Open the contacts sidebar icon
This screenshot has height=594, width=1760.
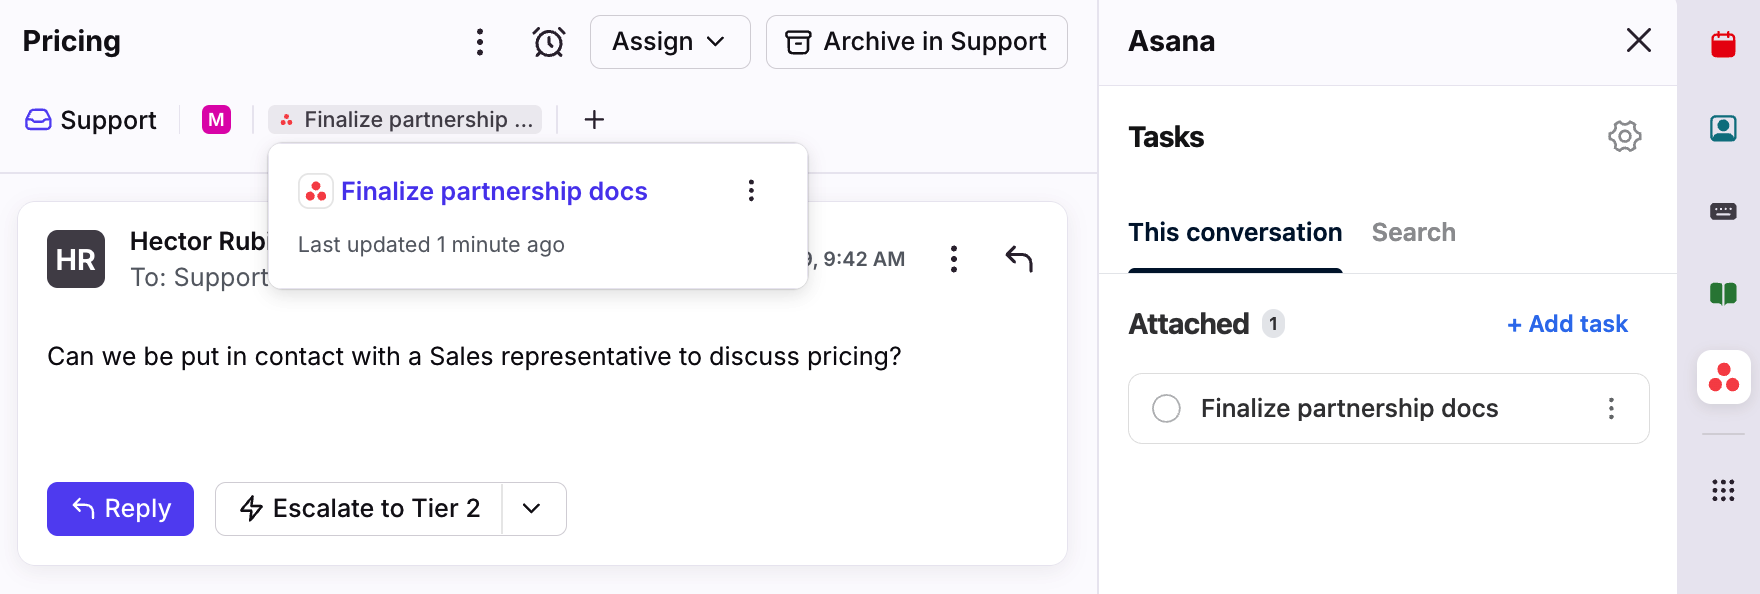(x=1723, y=128)
